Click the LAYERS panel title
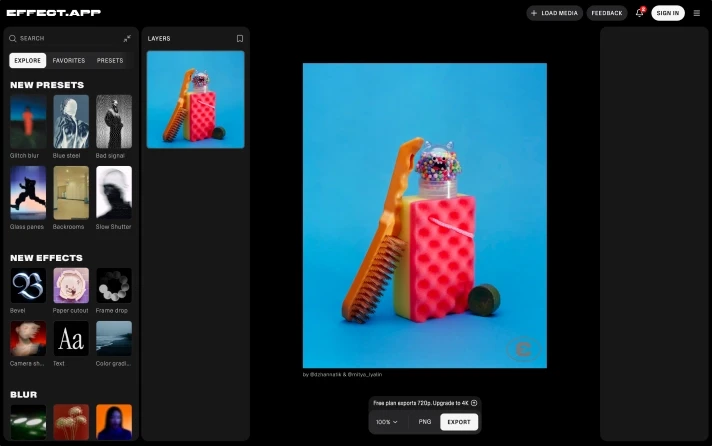The width and height of the screenshot is (712, 446). tap(159, 39)
